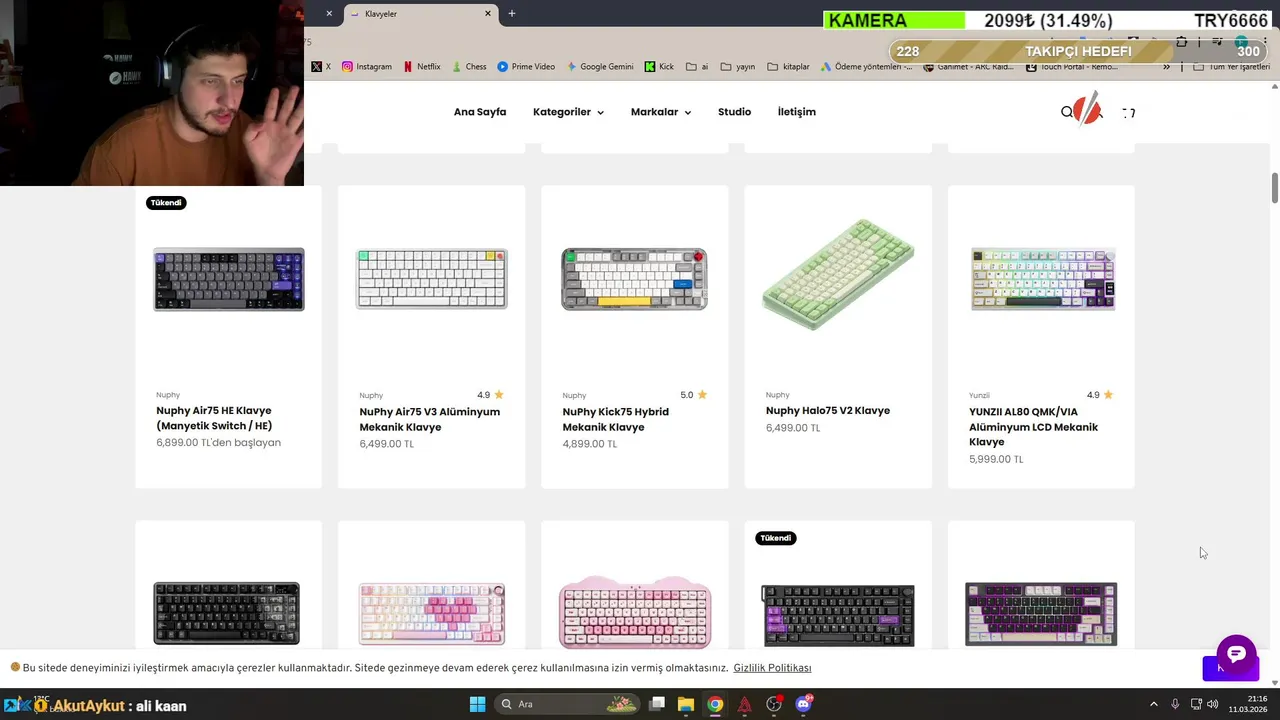Open the Windows Start menu

click(477, 704)
